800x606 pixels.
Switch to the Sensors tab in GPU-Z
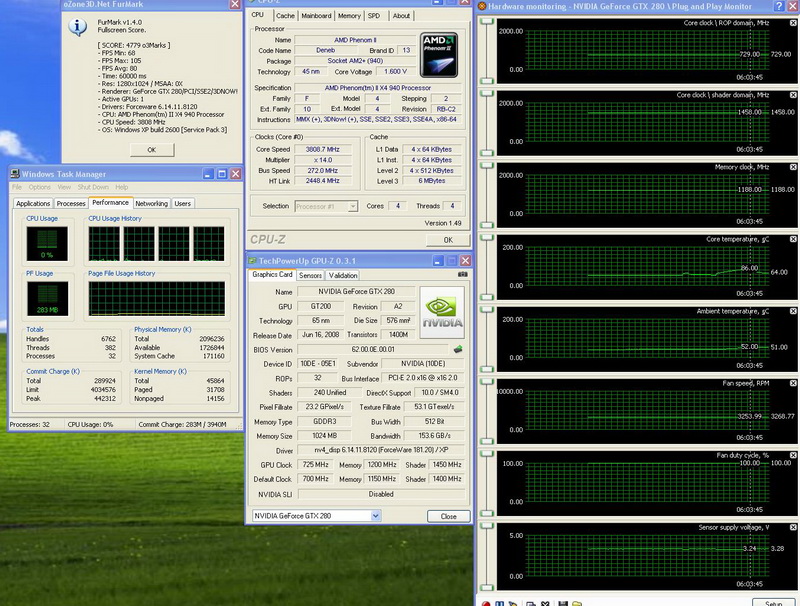310,275
